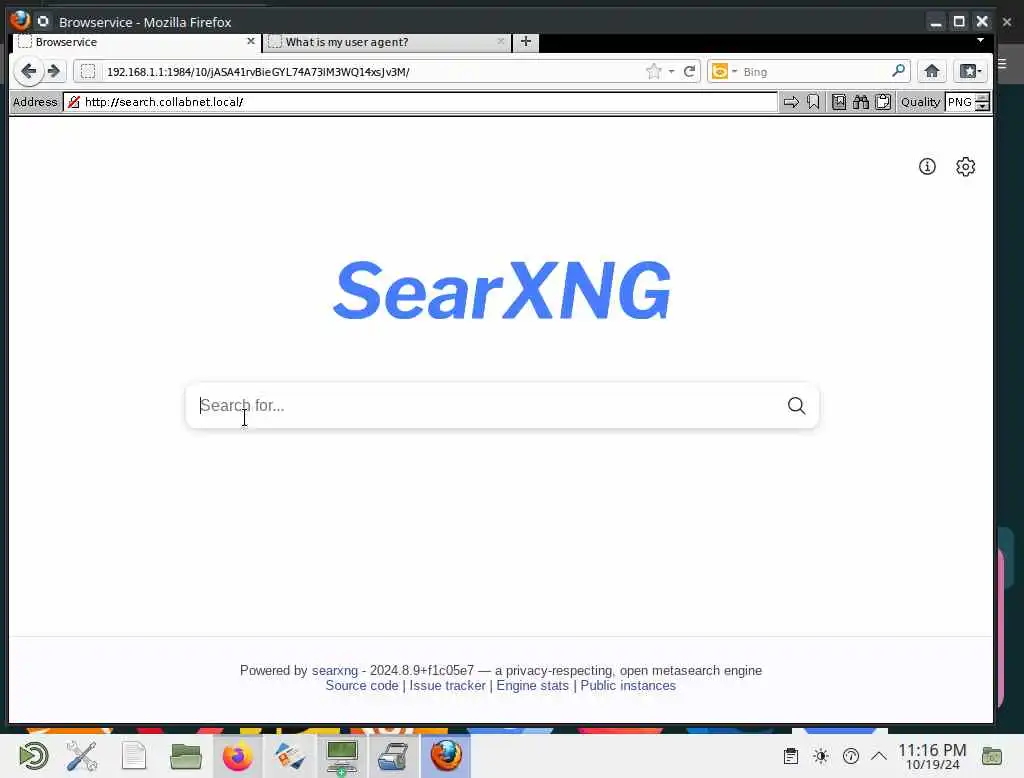The height and width of the screenshot is (778, 1024).
Task: Open the application launcher menu in the taskbar
Action: pyautogui.click(x=33, y=756)
